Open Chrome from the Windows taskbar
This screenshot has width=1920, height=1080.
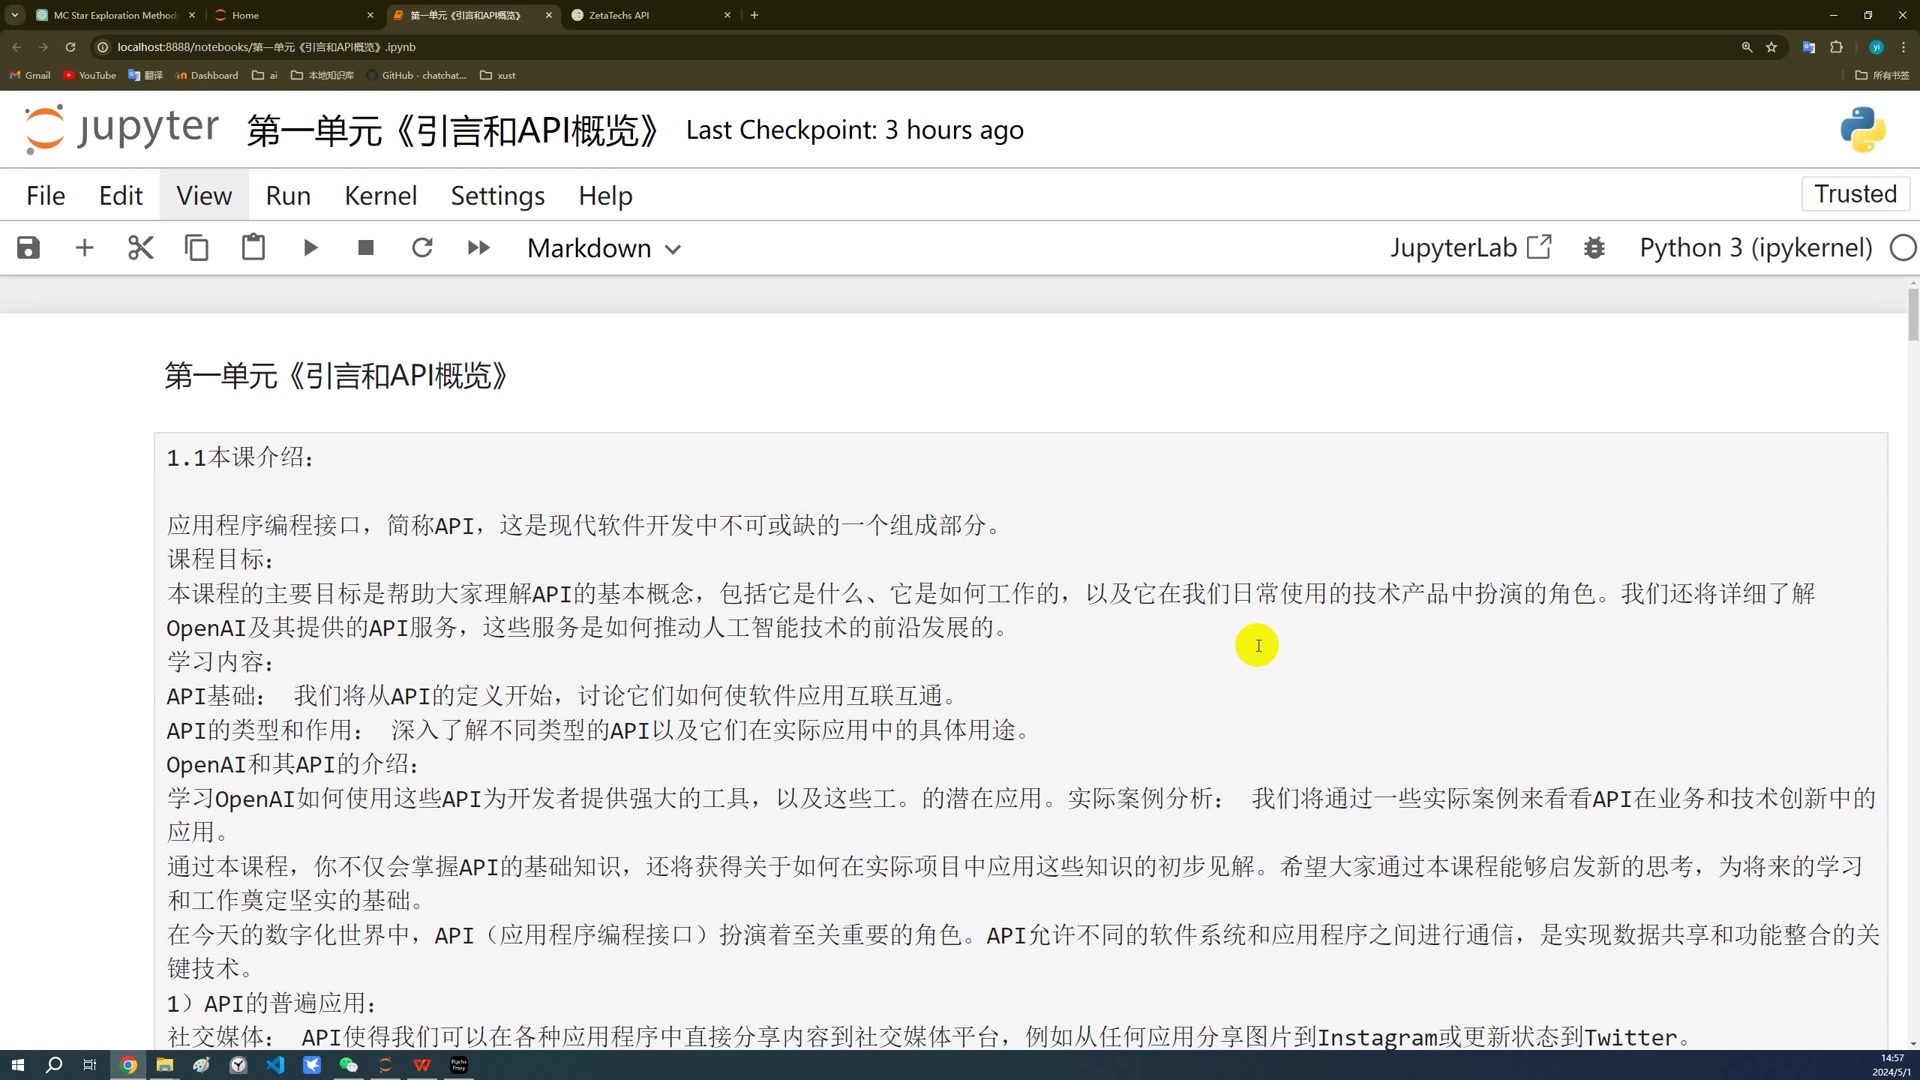click(x=128, y=1065)
